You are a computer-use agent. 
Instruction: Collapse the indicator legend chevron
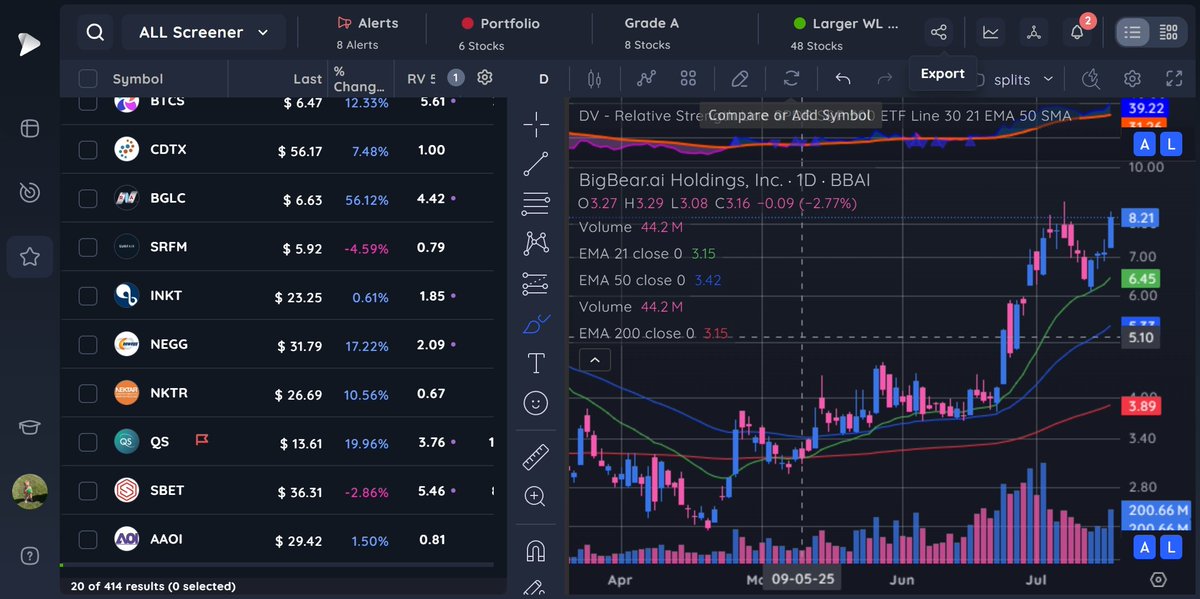click(594, 360)
